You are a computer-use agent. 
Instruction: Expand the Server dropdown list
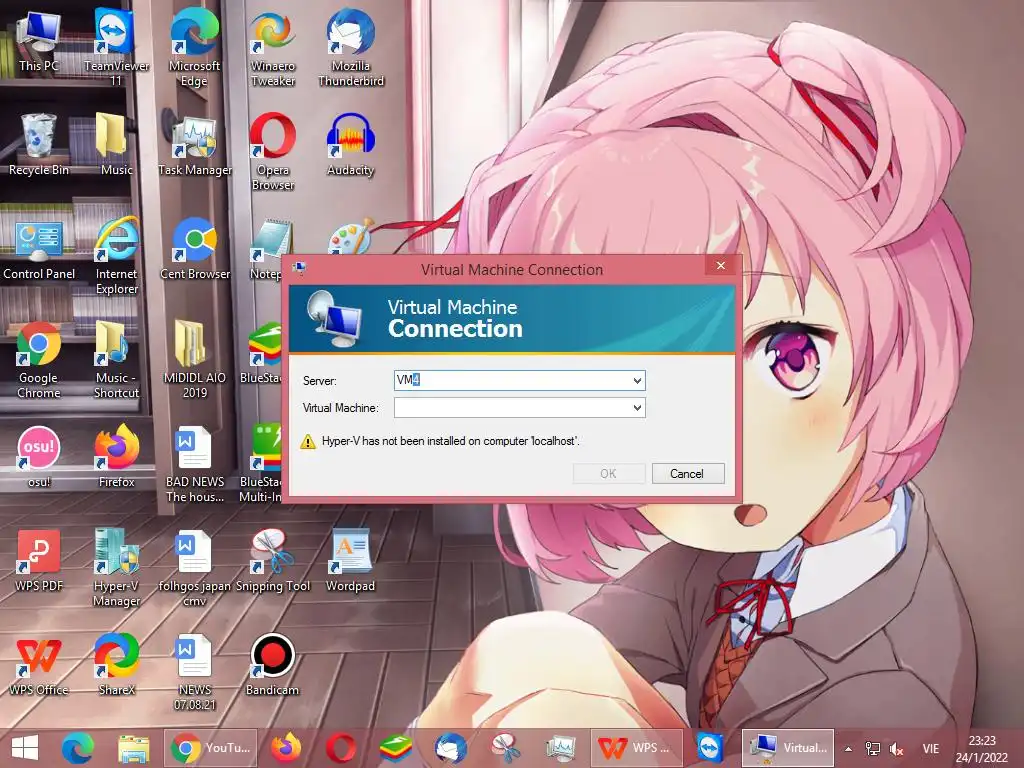[637, 380]
